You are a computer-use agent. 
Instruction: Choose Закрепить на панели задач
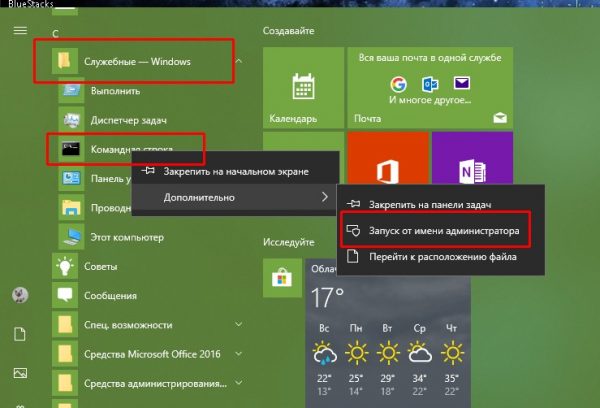pyautogui.click(x=440, y=204)
